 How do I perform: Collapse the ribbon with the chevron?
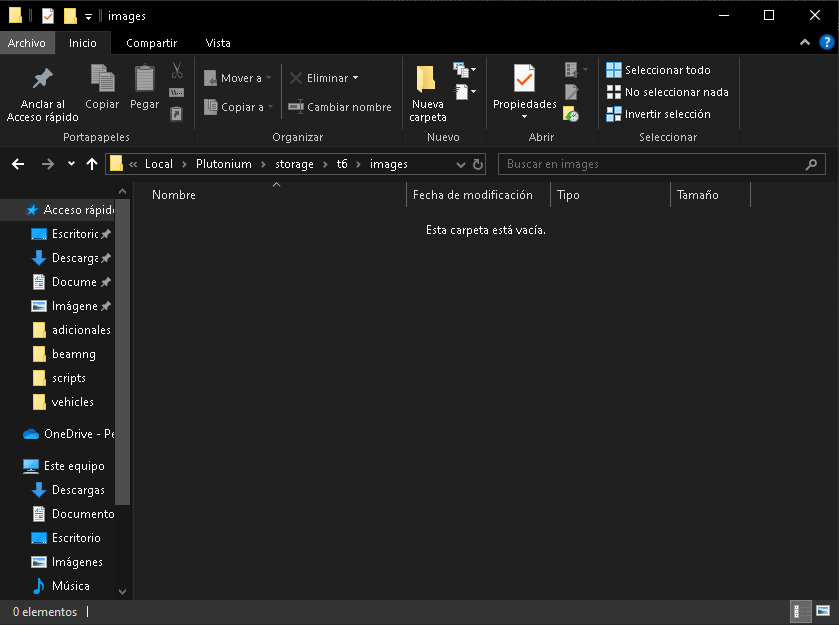(x=804, y=42)
